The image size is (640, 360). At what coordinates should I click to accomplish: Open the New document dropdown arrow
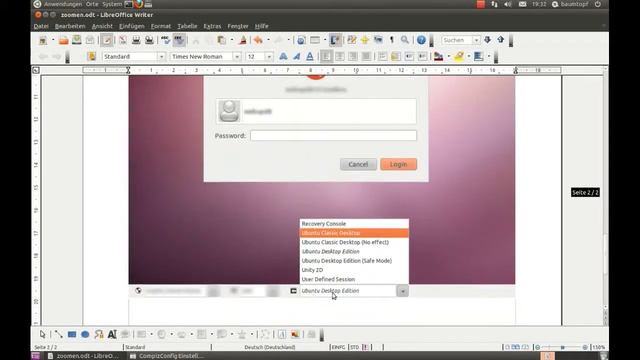click(x=52, y=40)
